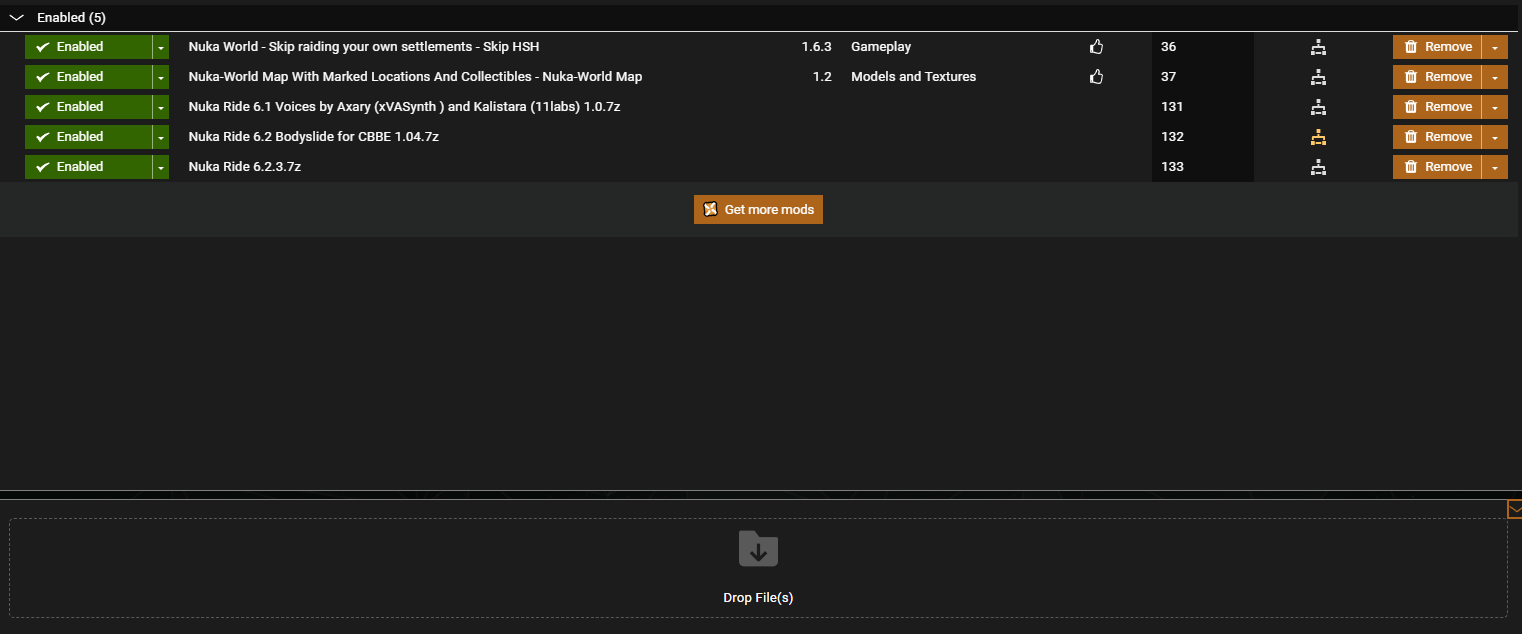Select Nuka Ride 6.1 Voices by Axary name
1522x634 pixels.
click(404, 107)
